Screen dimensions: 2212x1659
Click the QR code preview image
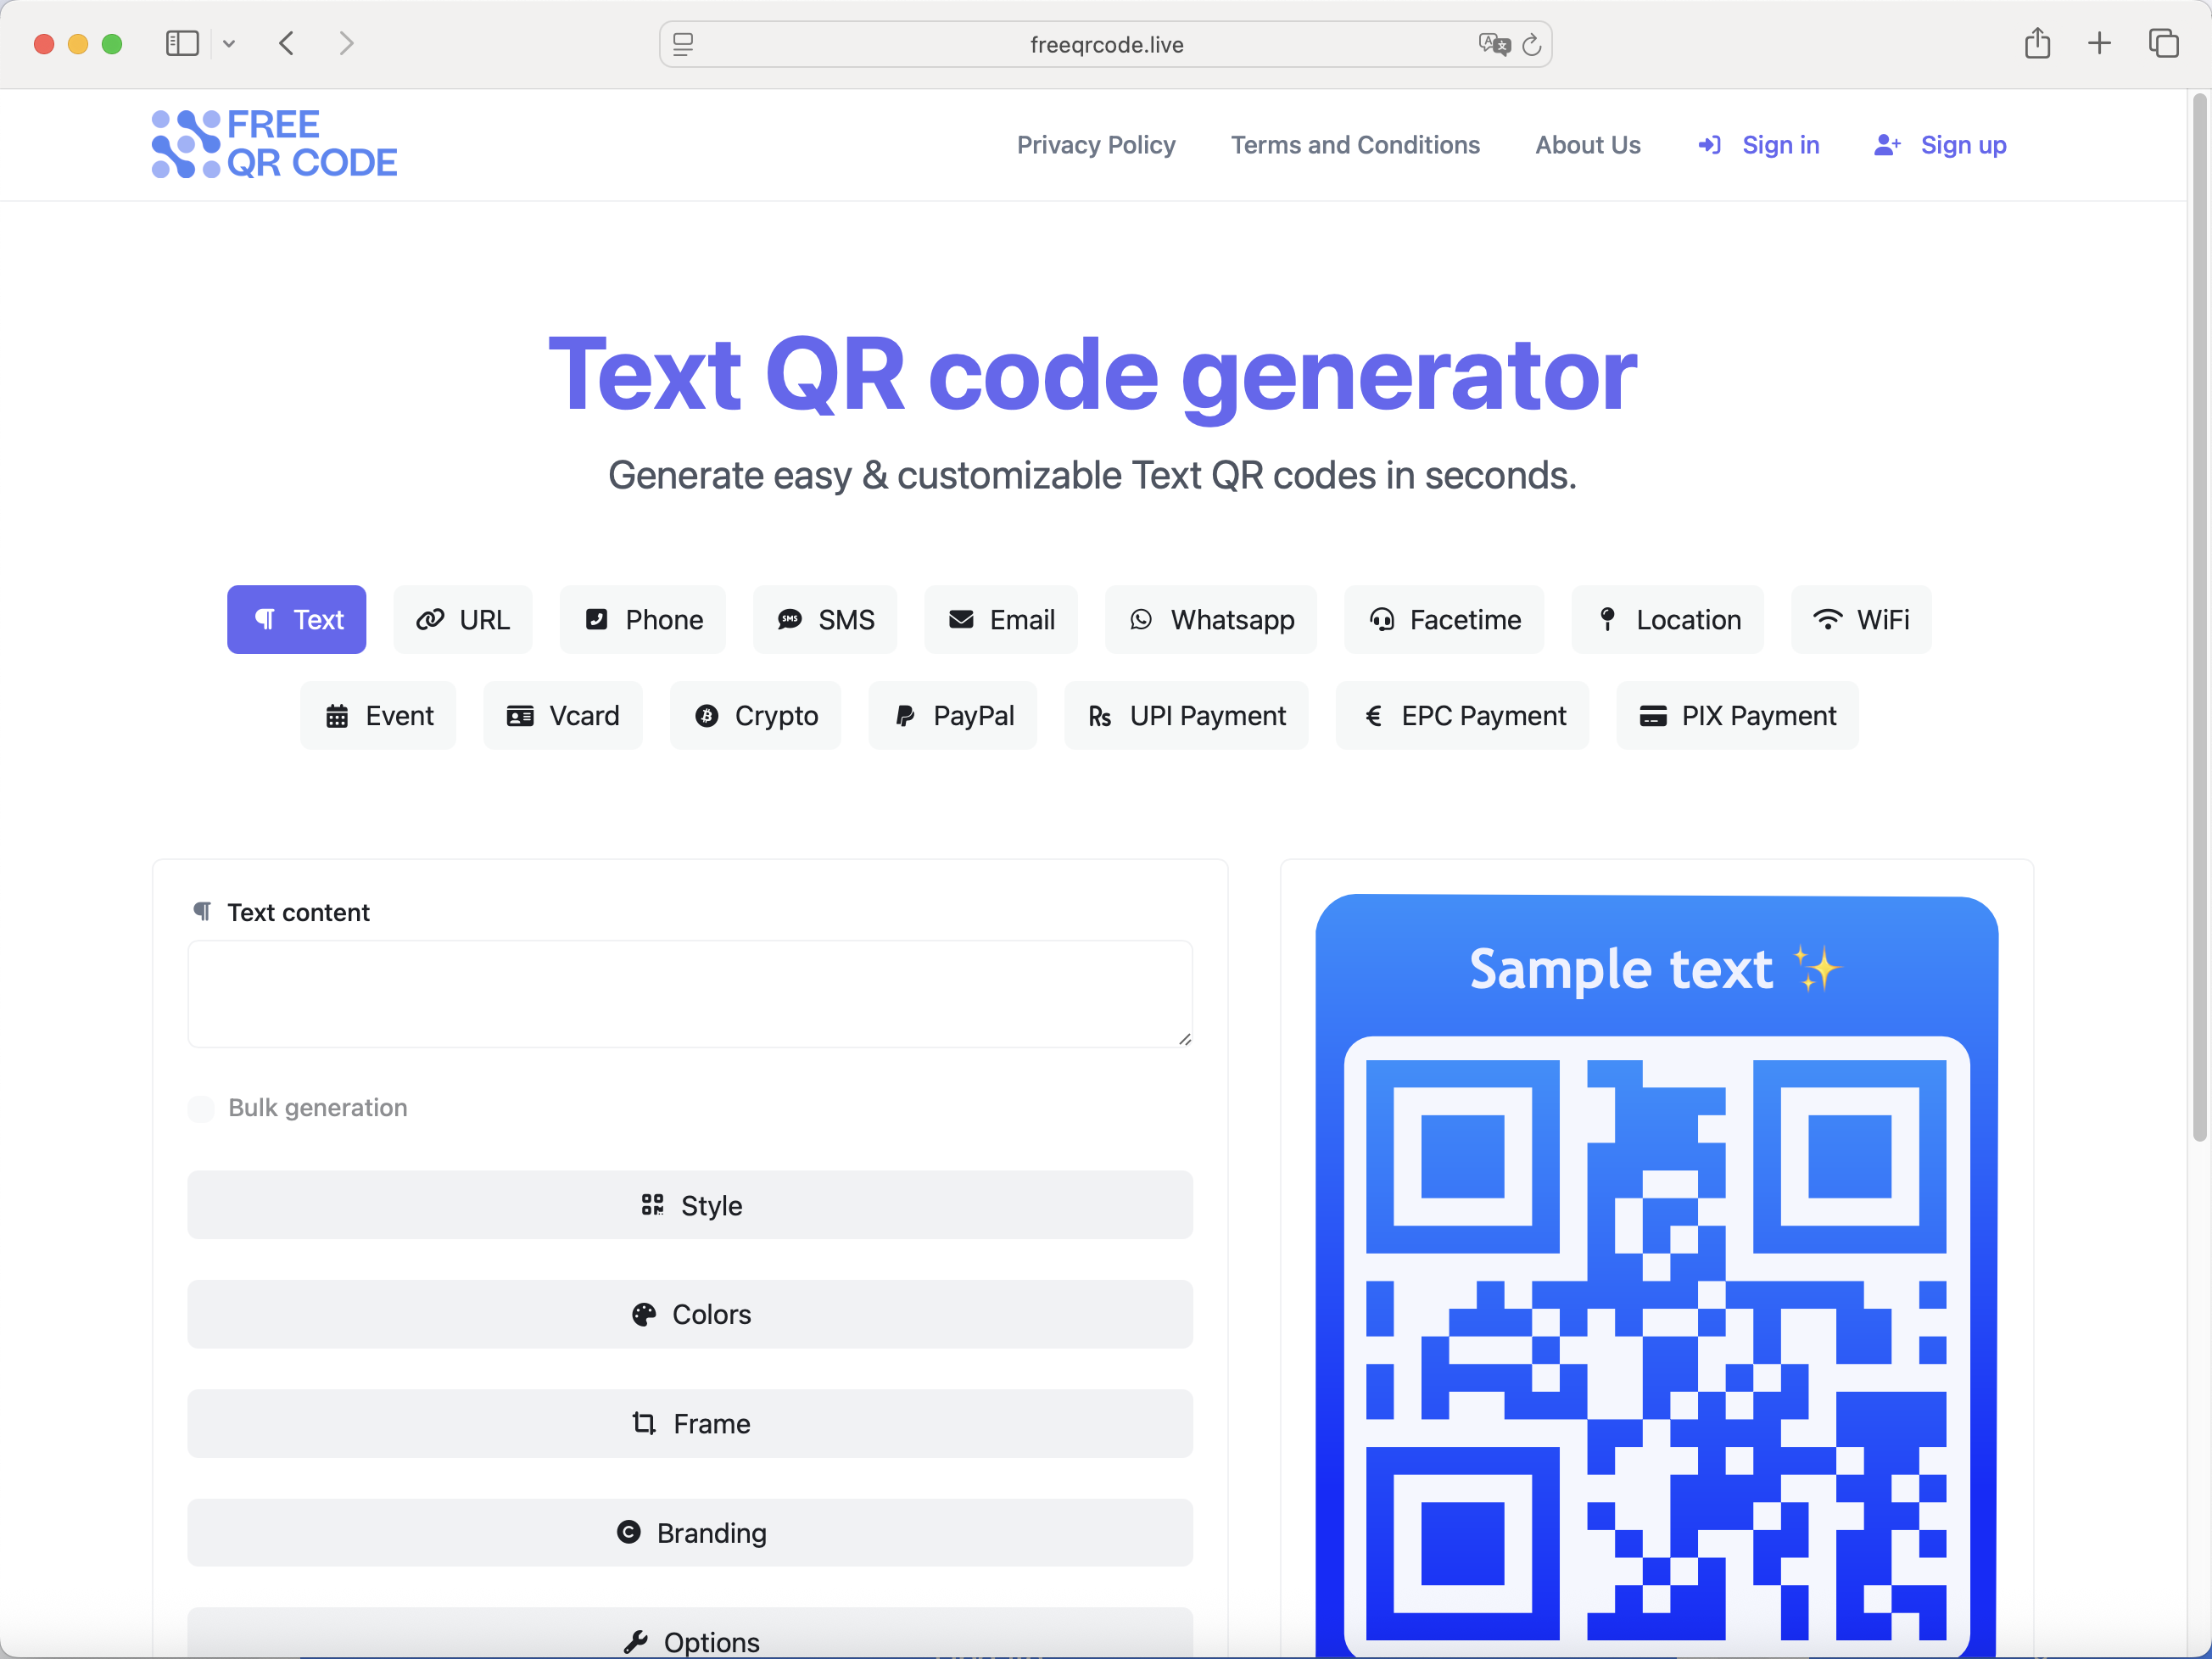(1657, 1276)
